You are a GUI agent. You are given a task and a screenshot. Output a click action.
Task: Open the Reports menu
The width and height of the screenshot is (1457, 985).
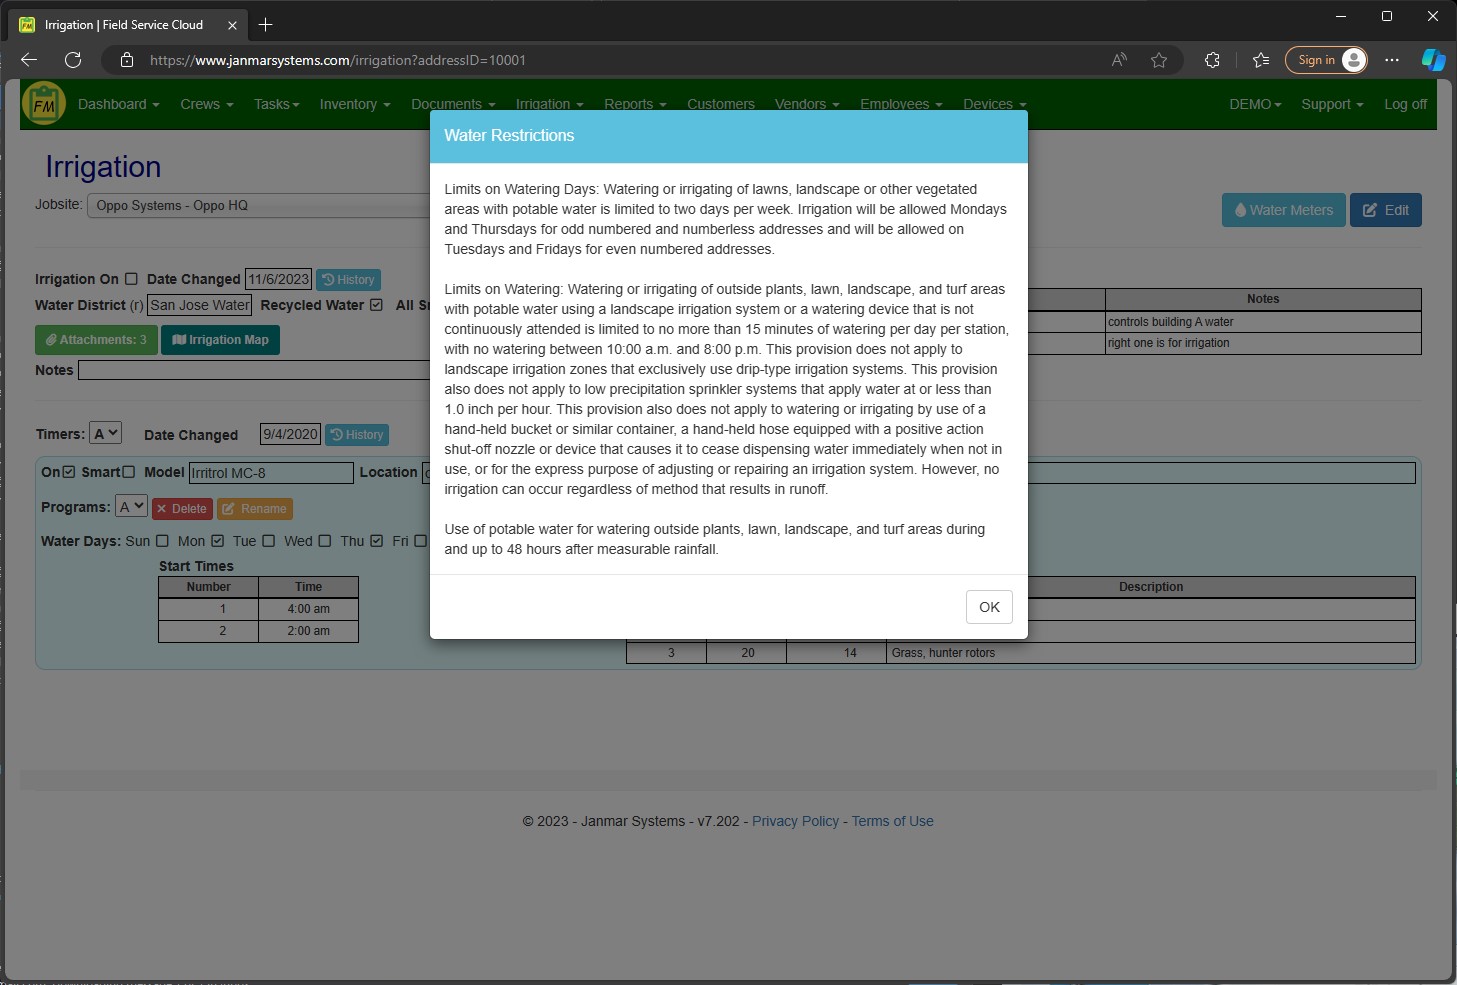coord(633,104)
